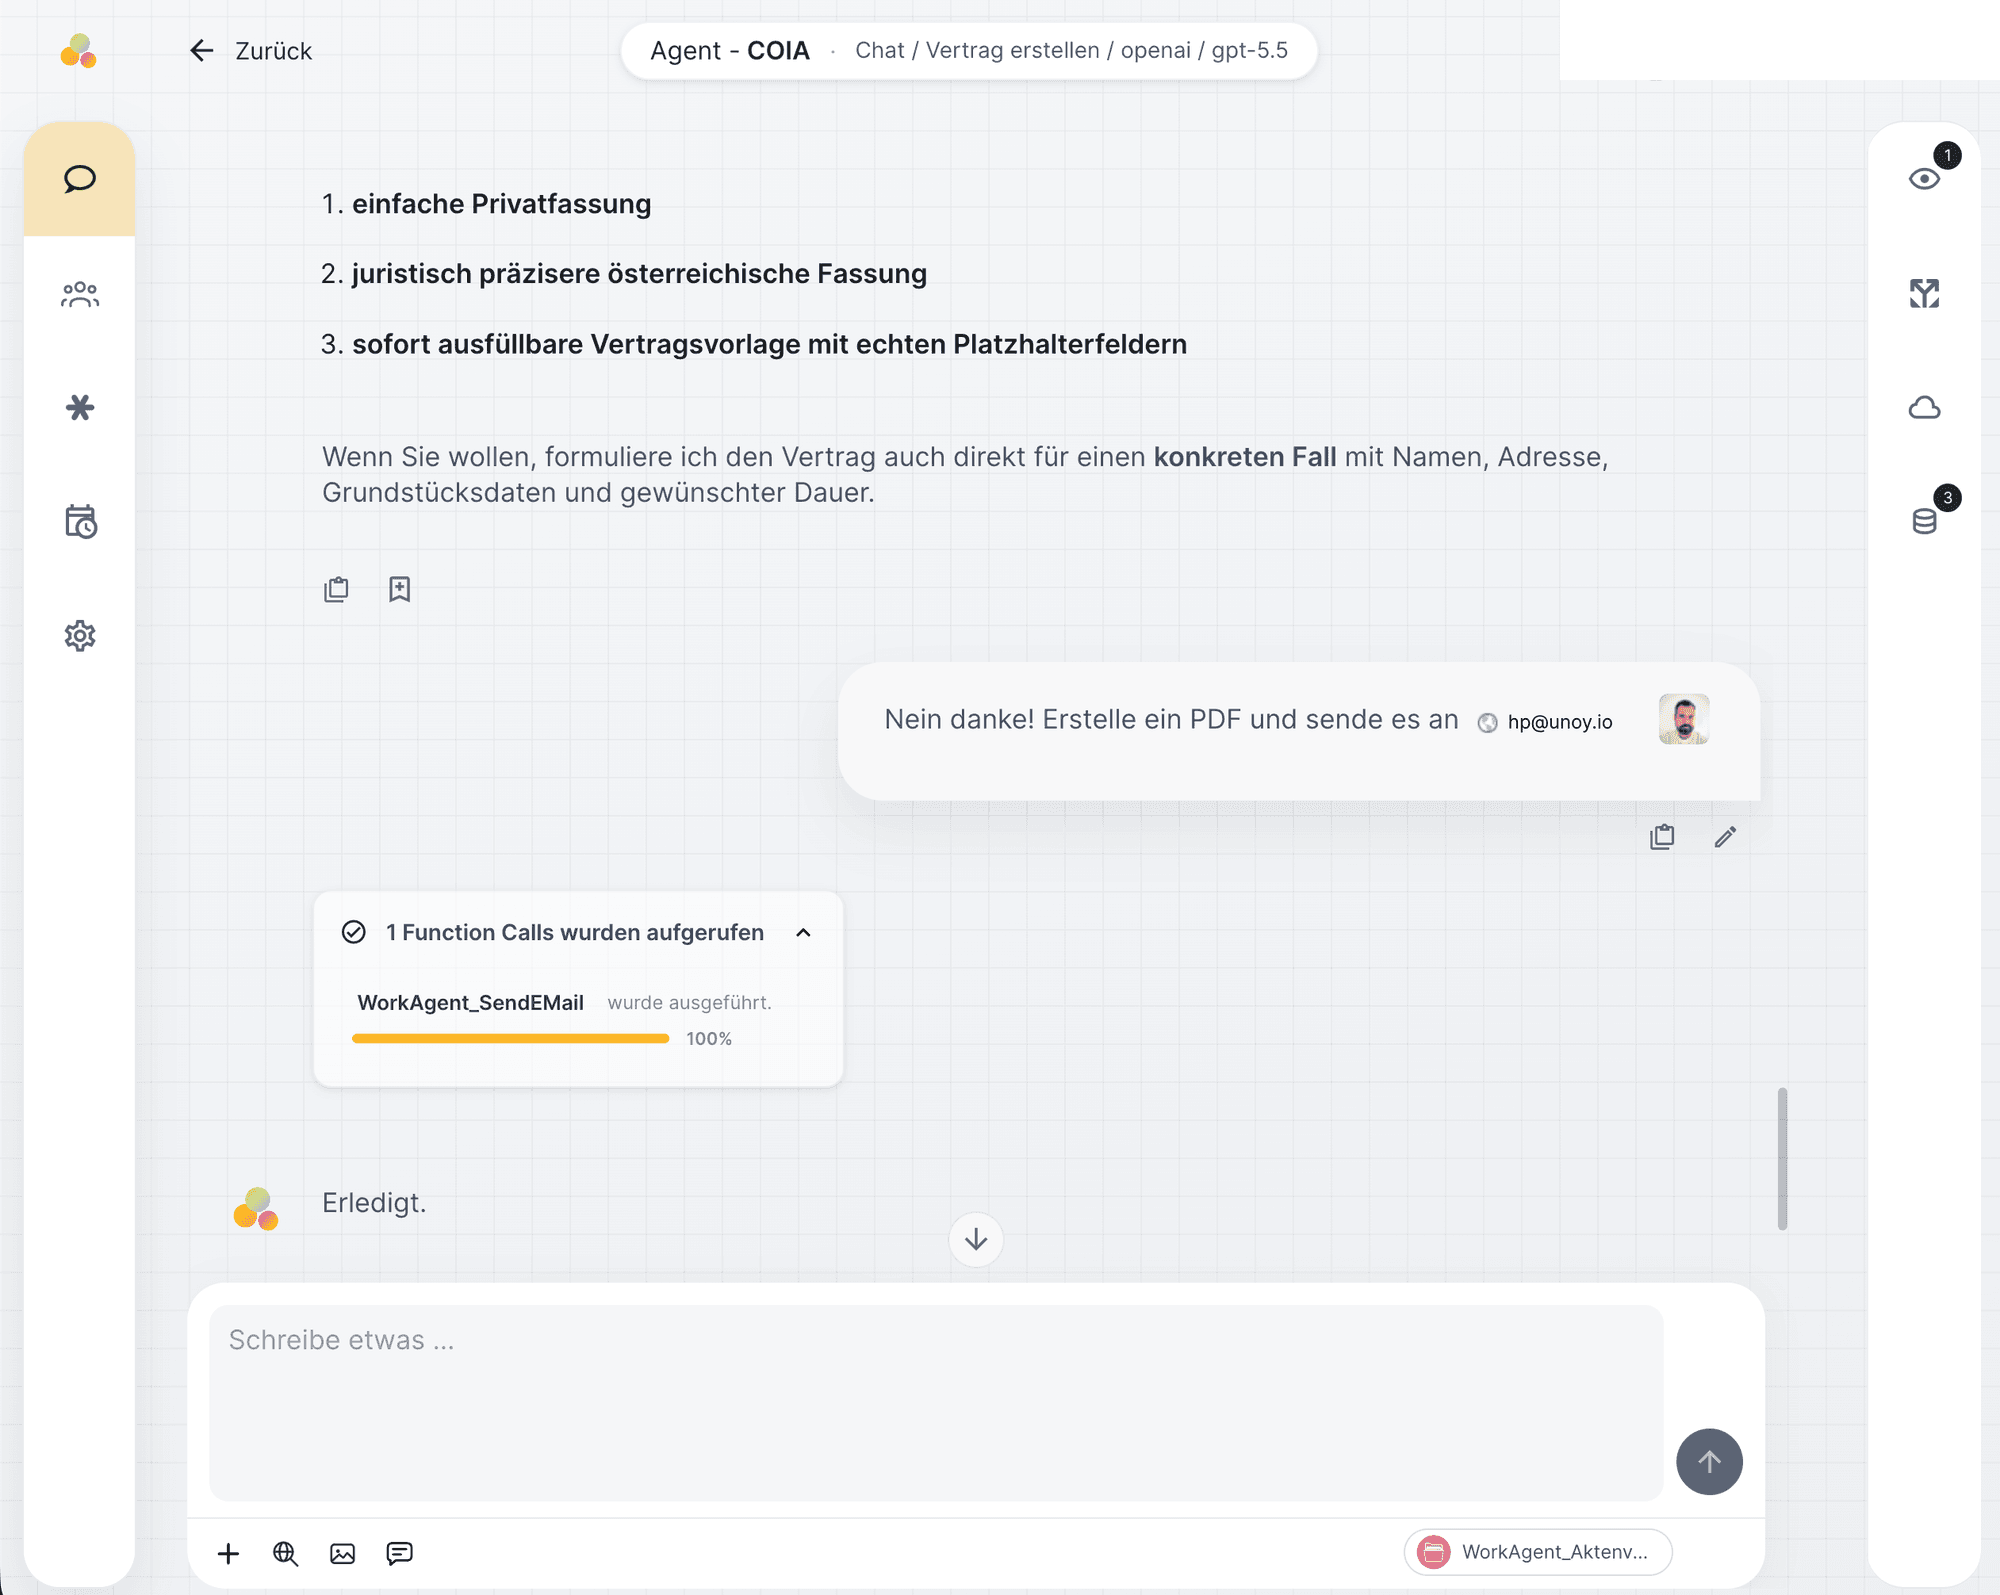Click WorkAgent_SendEMail function entry

pos(470,1003)
